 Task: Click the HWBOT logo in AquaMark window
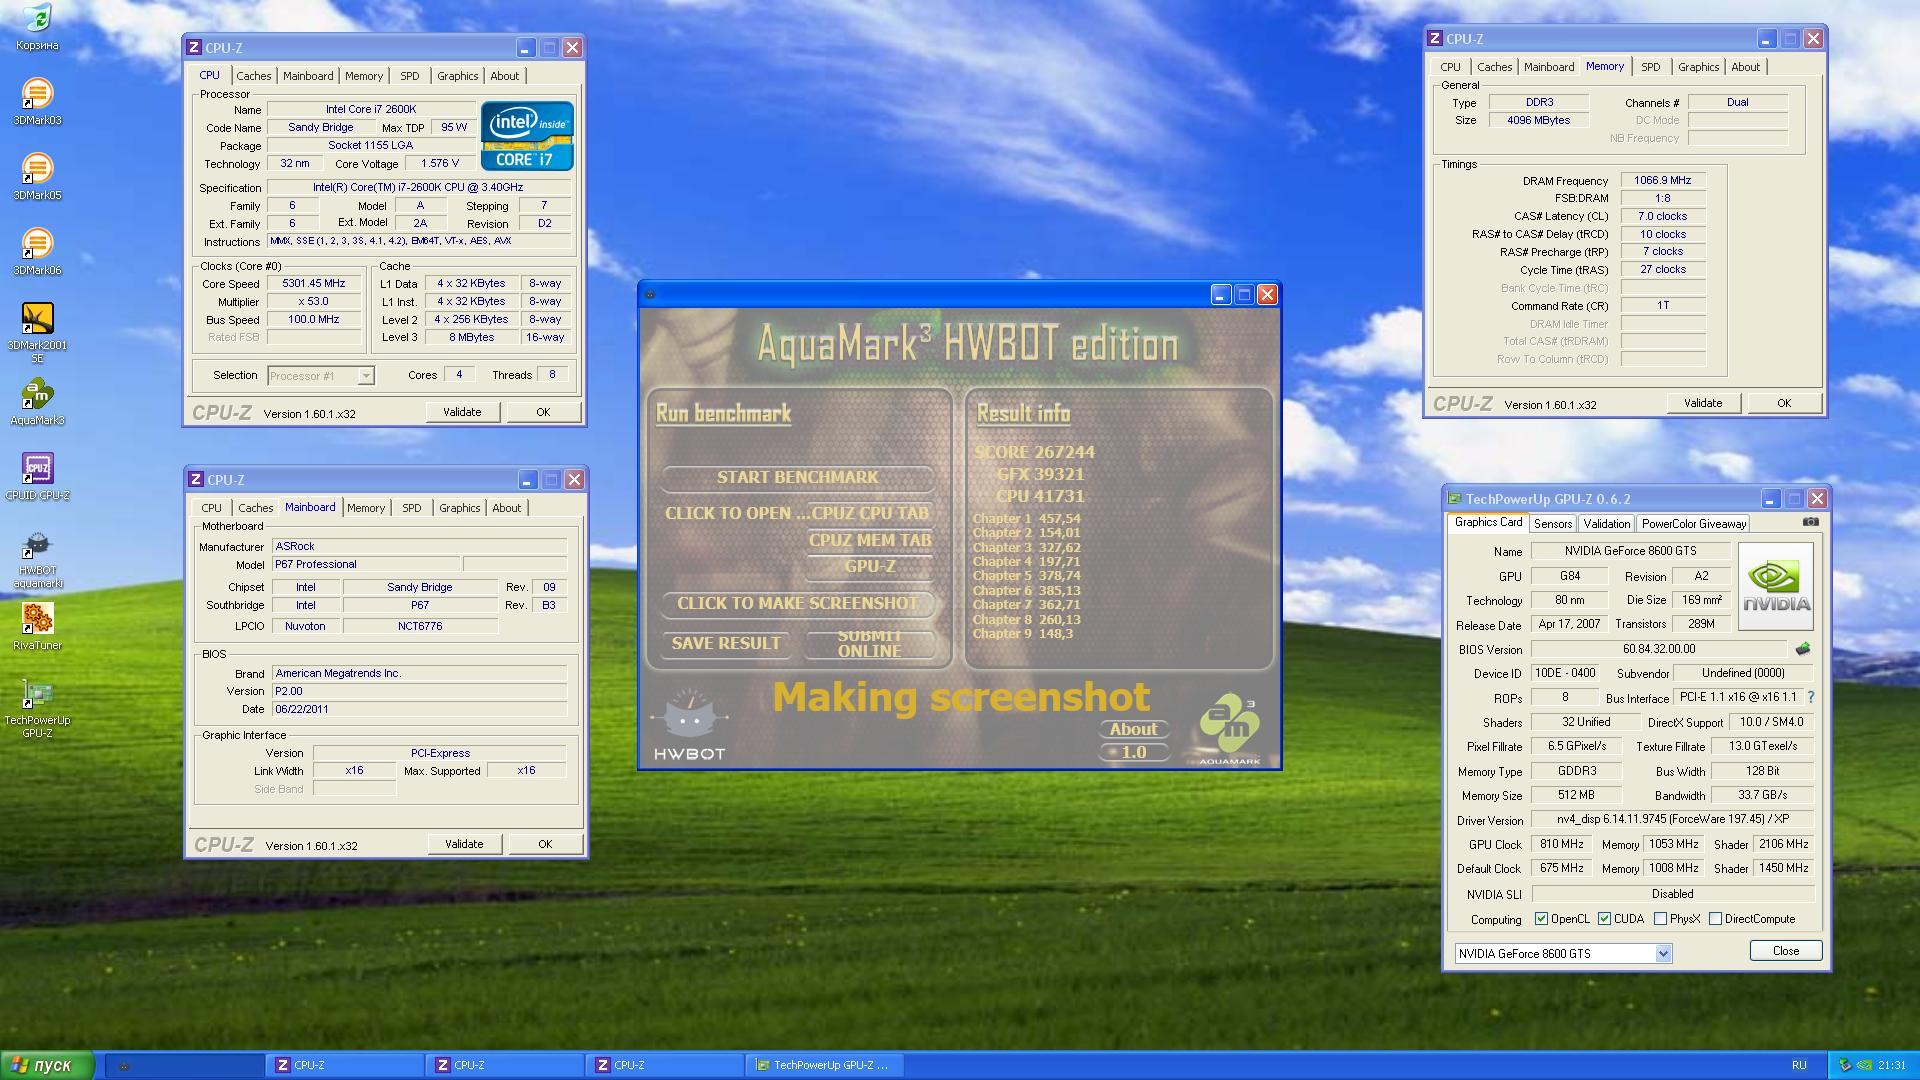[689, 724]
